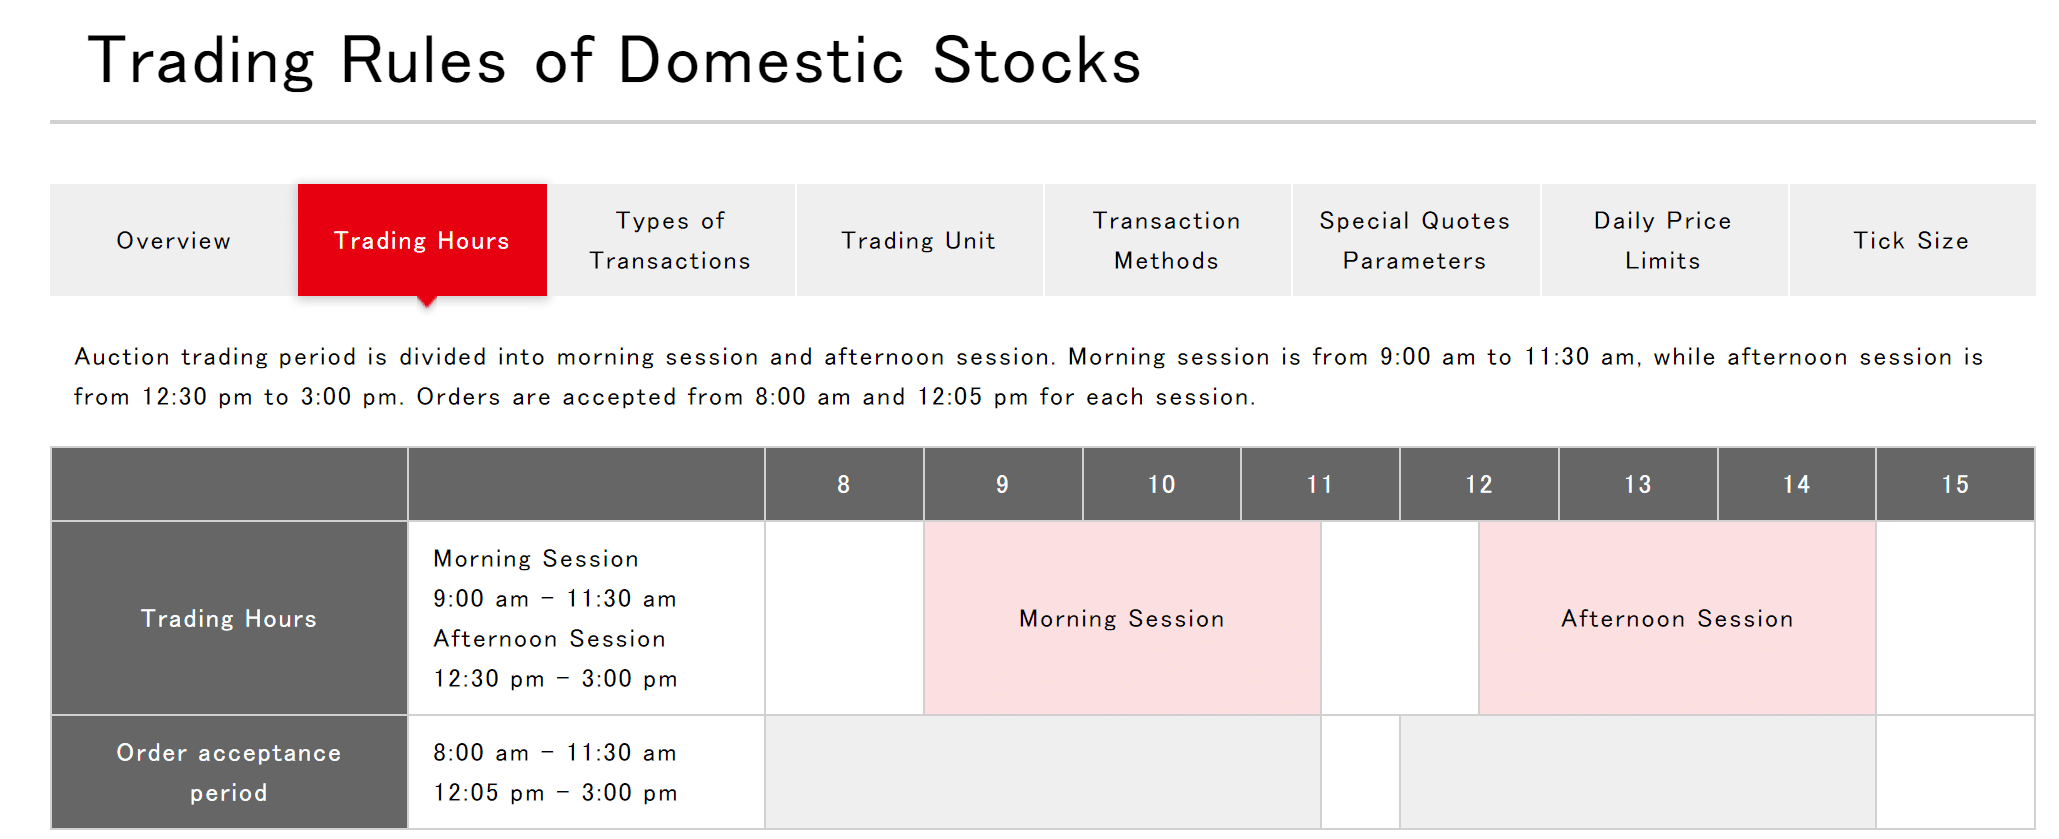Screen dimensions: 2059x839
Task: Go to the Transaction Methods tab
Action: pos(1167,241)
